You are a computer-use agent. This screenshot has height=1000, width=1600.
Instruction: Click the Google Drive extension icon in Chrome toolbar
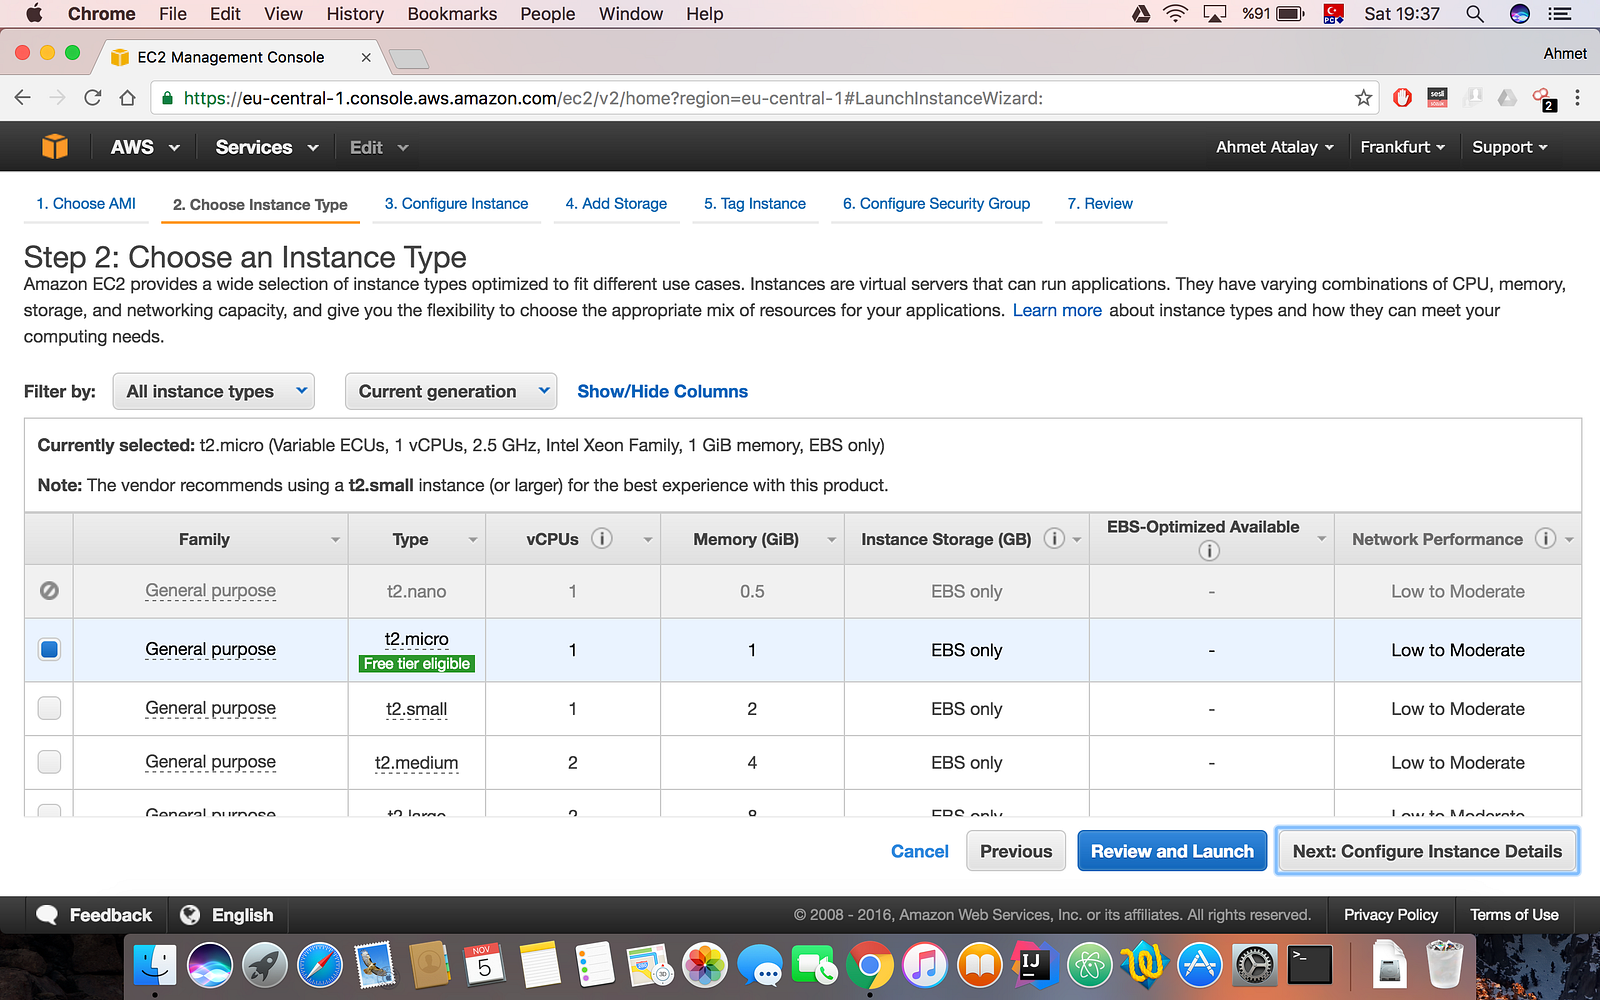[1507, 98]
